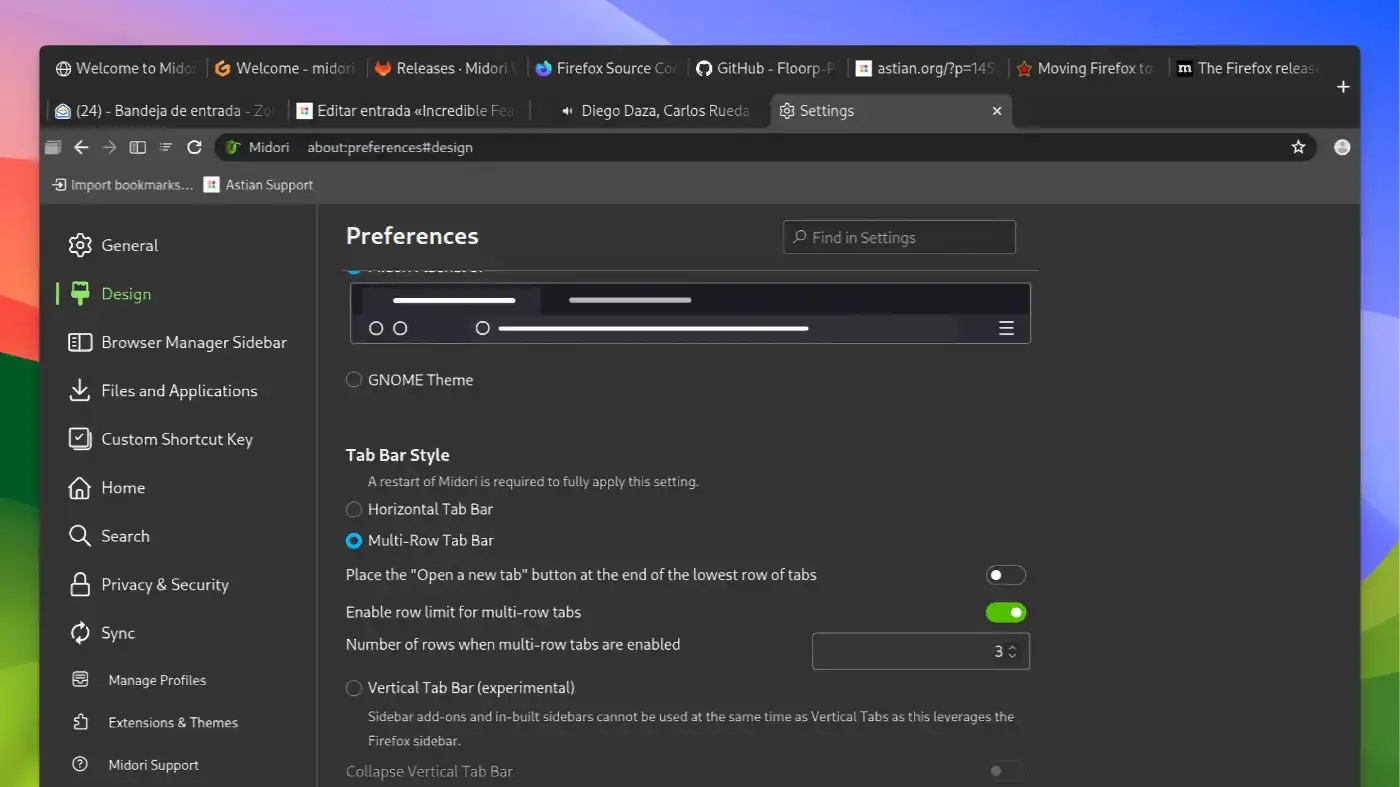Screen dimensions: 1400x787
Task: Switch to the Diego Daza, Carlos Rueda tab
Action: click(x=655, y=111)
